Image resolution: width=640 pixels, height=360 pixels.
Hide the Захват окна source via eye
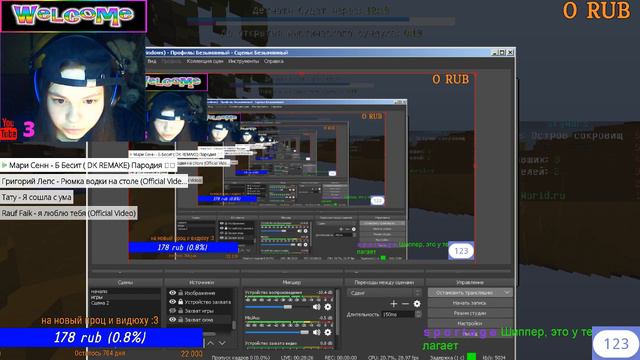pyautogui.click(x=173, y=320)
